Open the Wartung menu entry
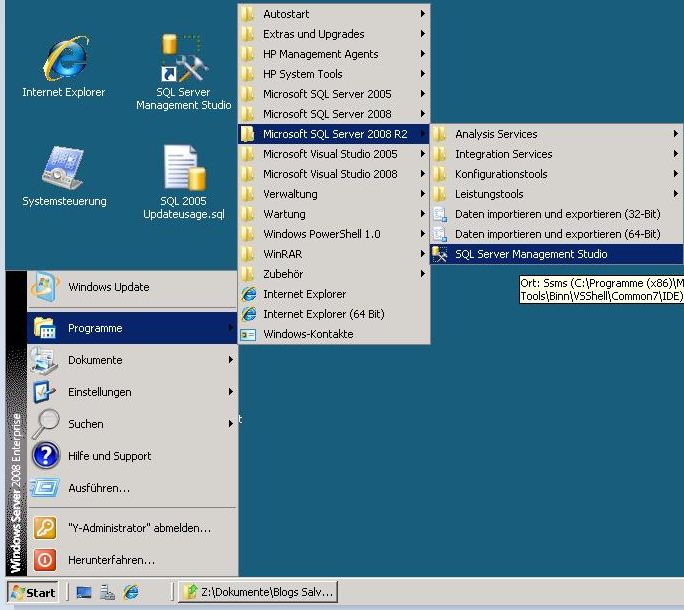This screenshot has width=684, height=610. 334,214
